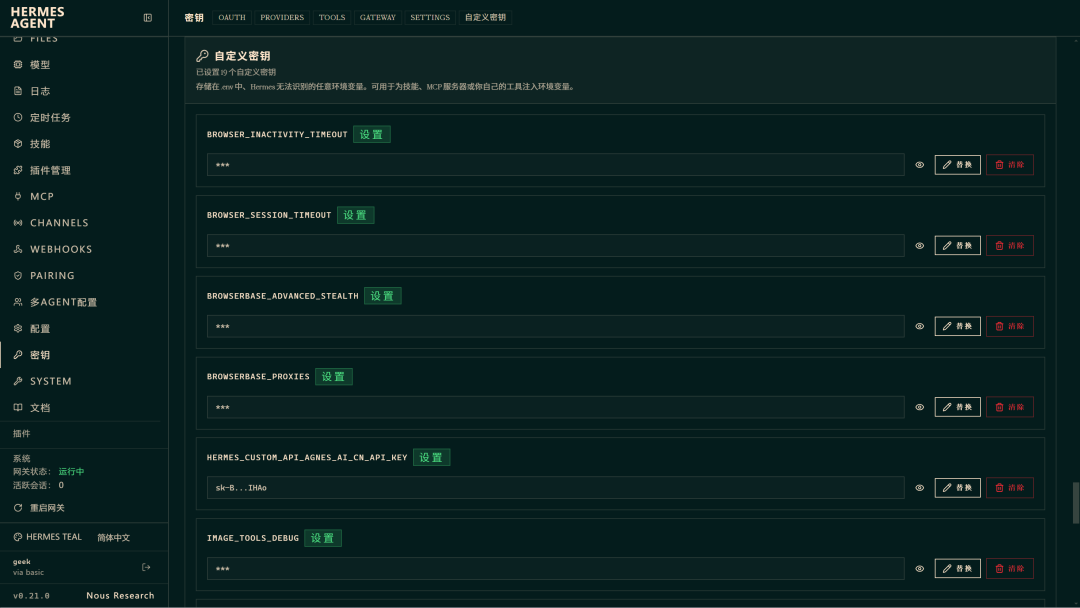This screenshot has height=608, width=1080.
Task: Reveal IMAGE_TOOLS_DEBUG value with eye icon
Action: (920, 569)
